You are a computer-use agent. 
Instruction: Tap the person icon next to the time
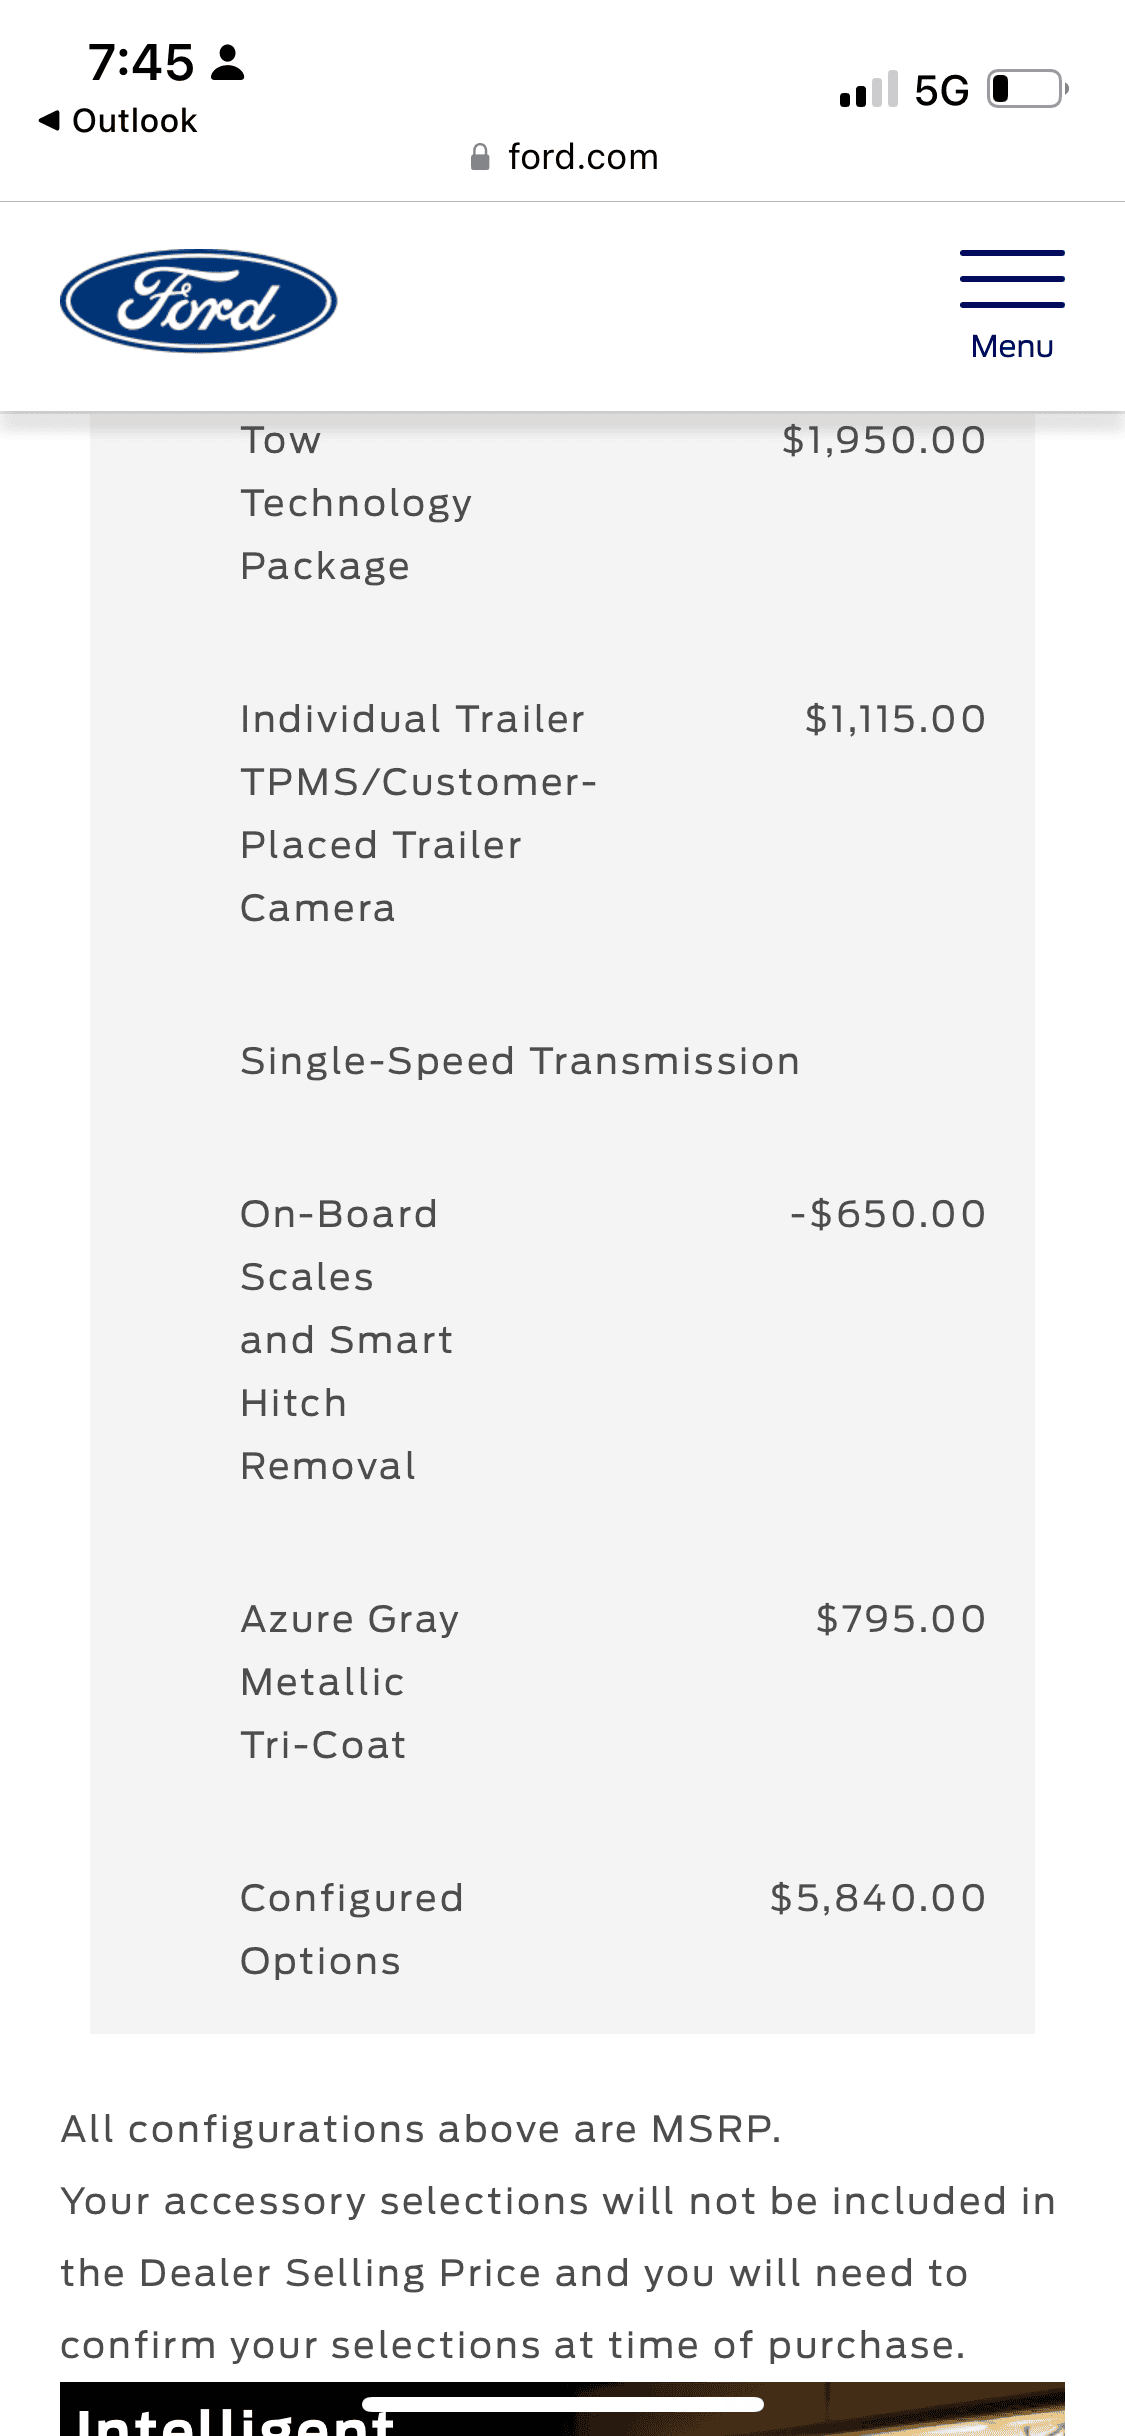tap(229, 62)
